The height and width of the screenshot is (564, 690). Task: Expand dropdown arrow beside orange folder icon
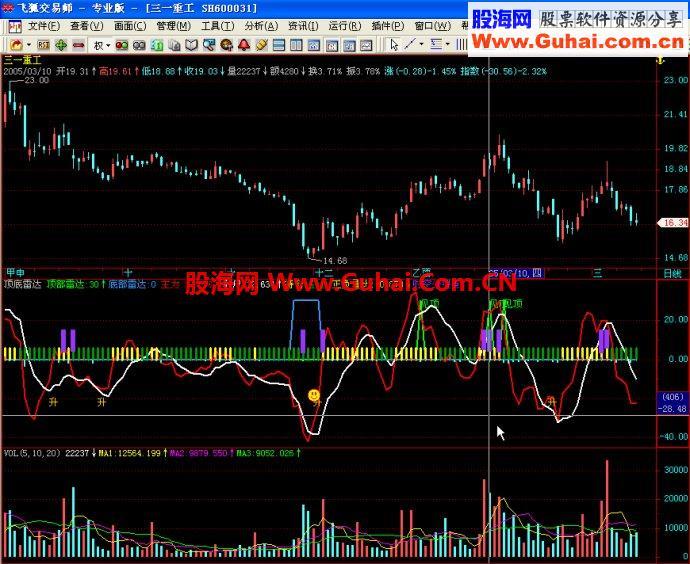tap(29, 45)
